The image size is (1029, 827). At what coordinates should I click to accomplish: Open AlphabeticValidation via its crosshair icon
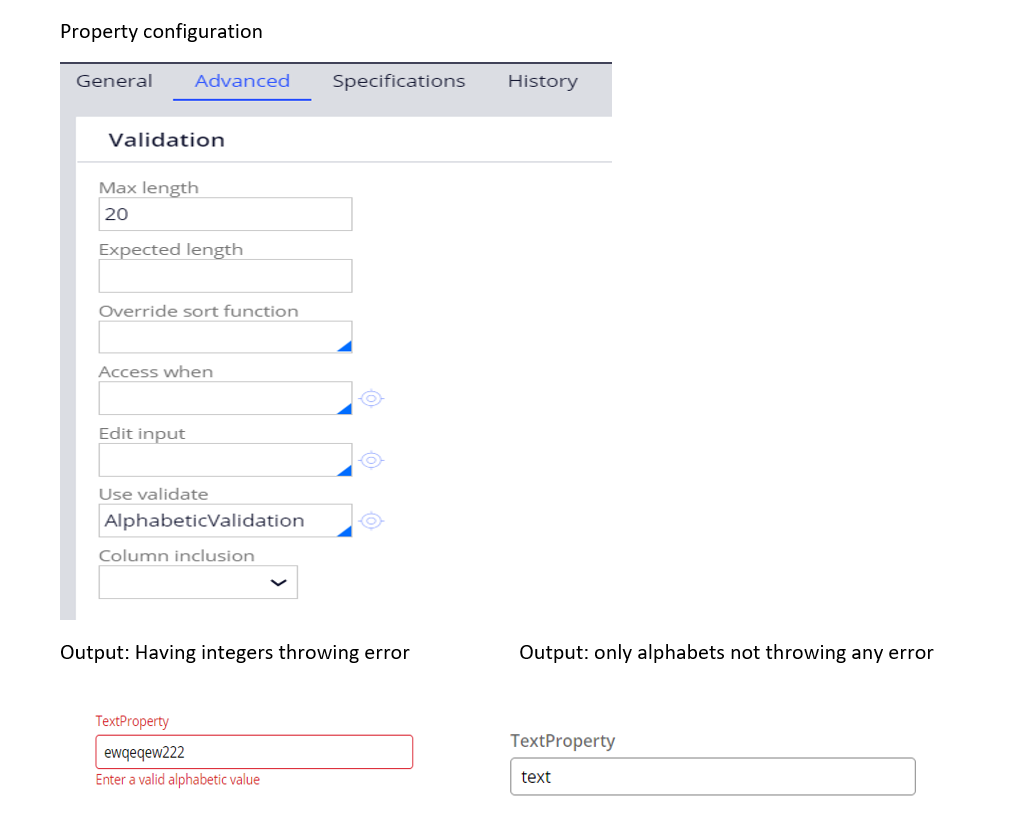tap(371, 520)
